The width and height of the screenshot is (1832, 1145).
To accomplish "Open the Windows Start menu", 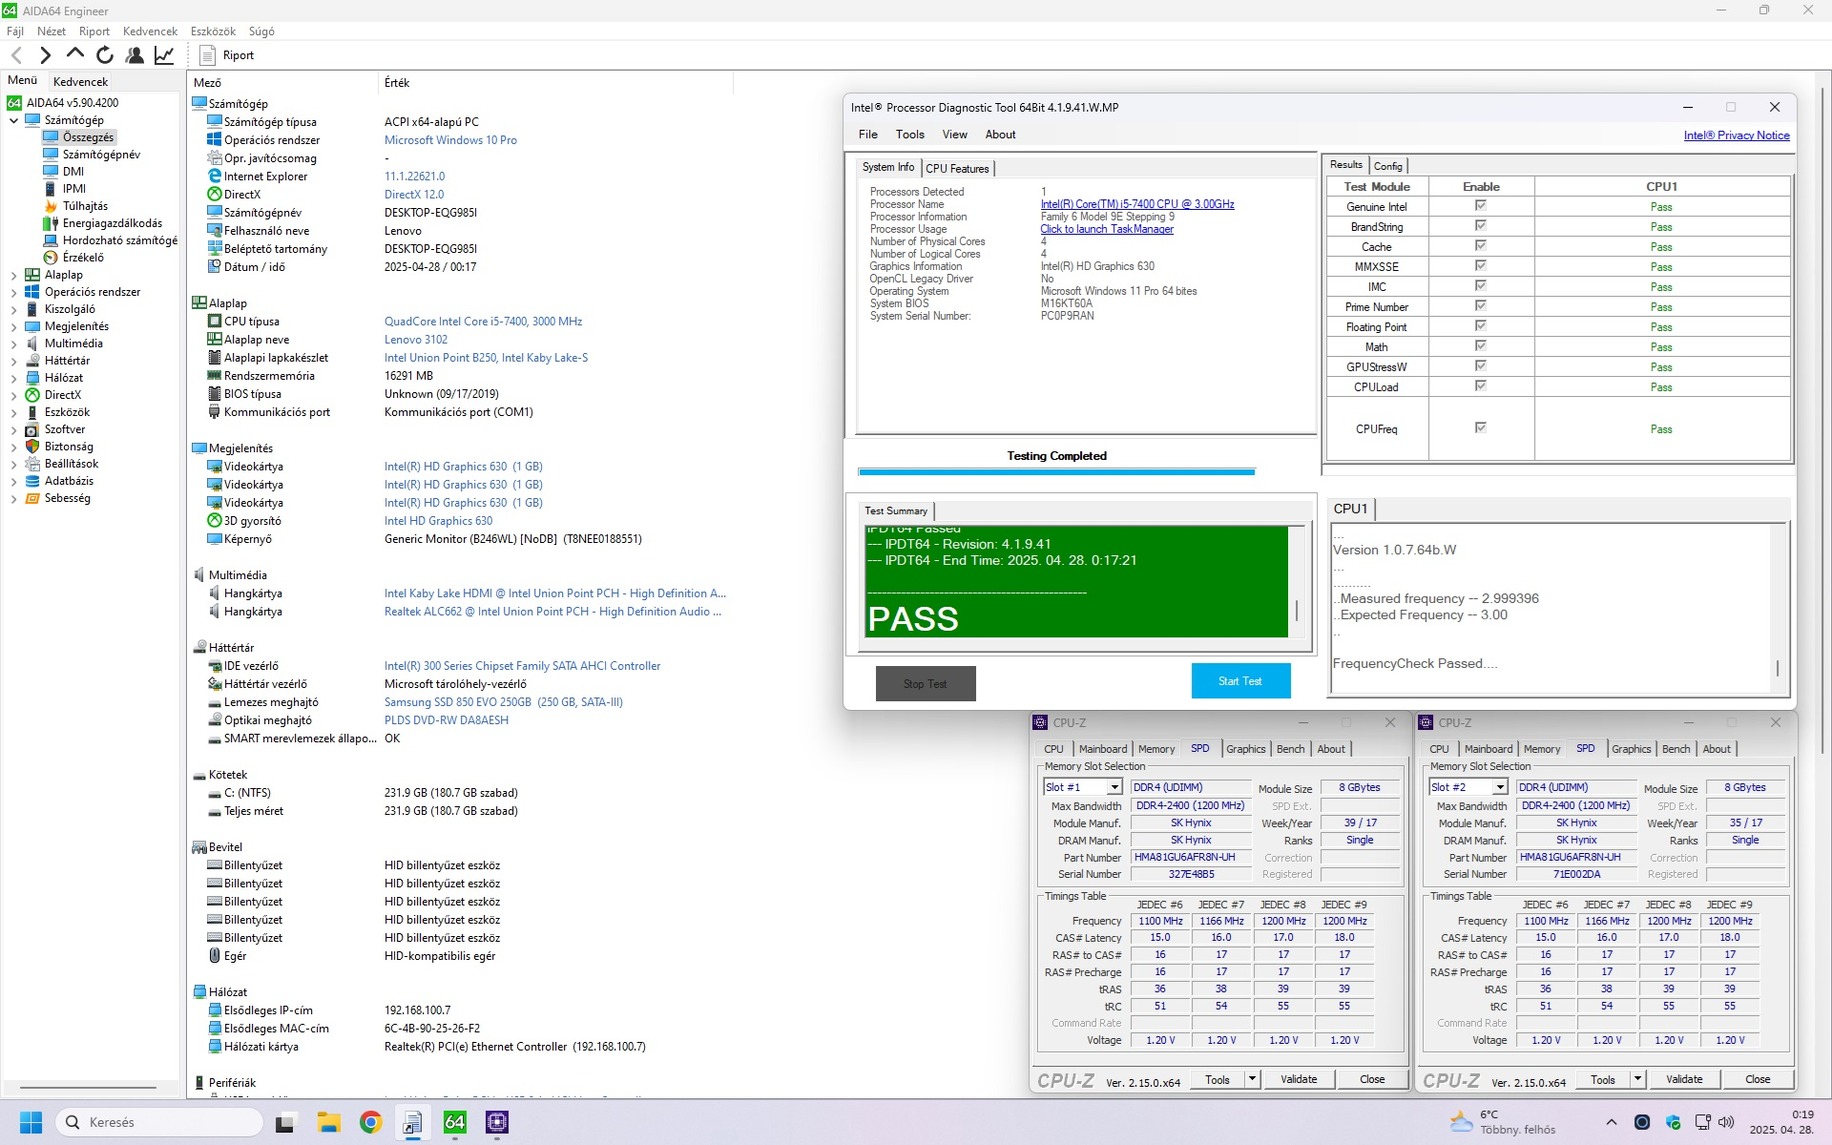I will click(31, 1122).
